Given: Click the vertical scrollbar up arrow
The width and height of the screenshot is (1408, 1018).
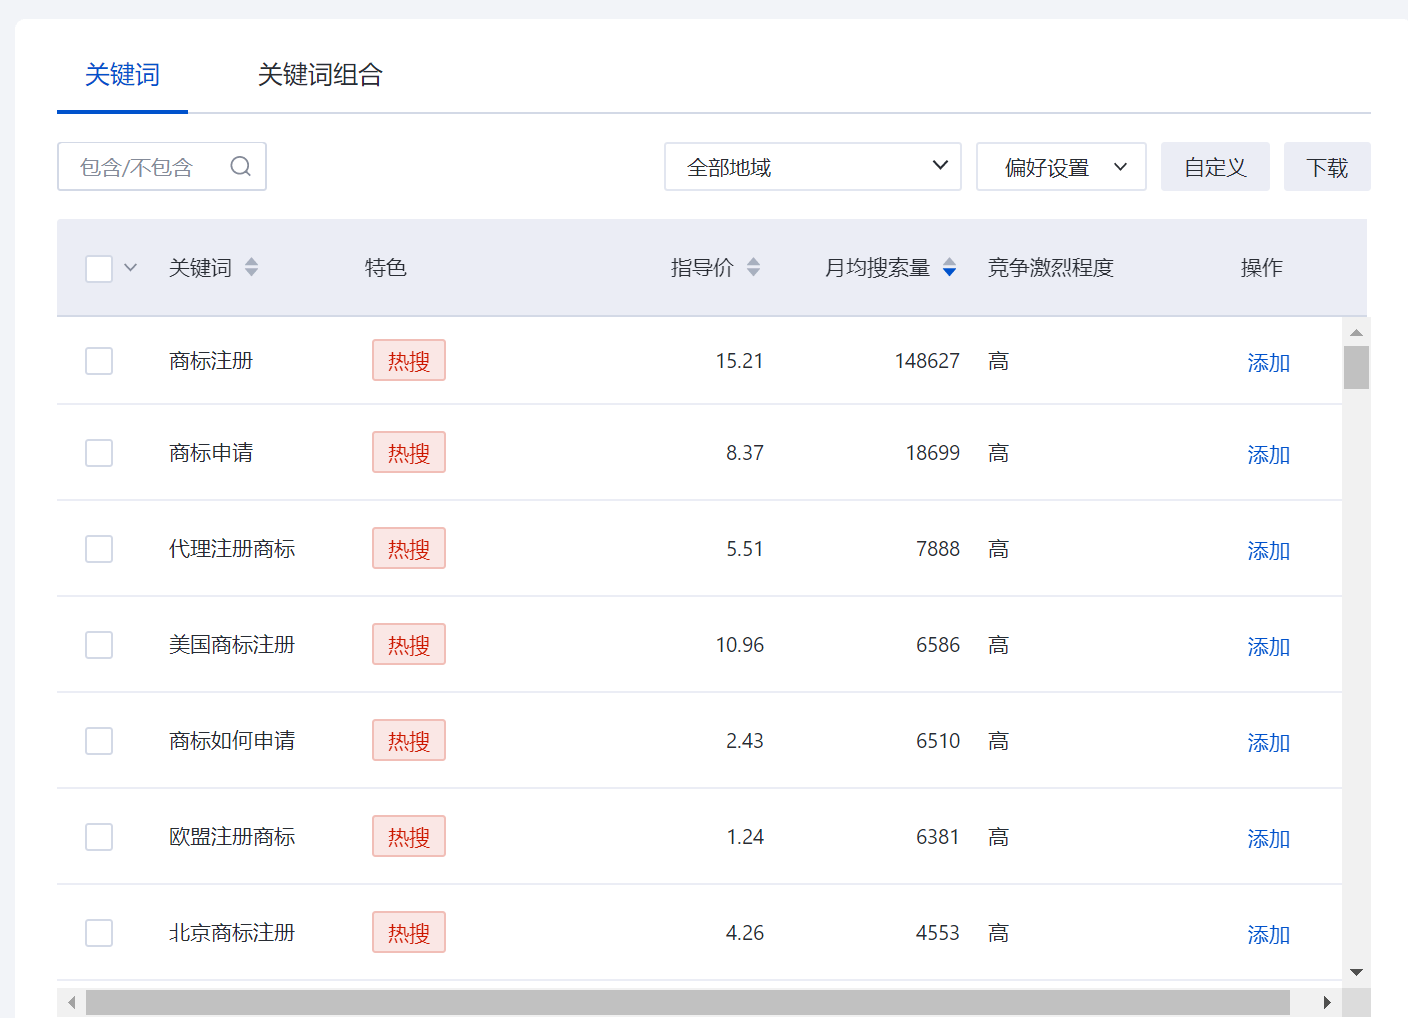Looking at the screenshot, I should [1356, 332].
